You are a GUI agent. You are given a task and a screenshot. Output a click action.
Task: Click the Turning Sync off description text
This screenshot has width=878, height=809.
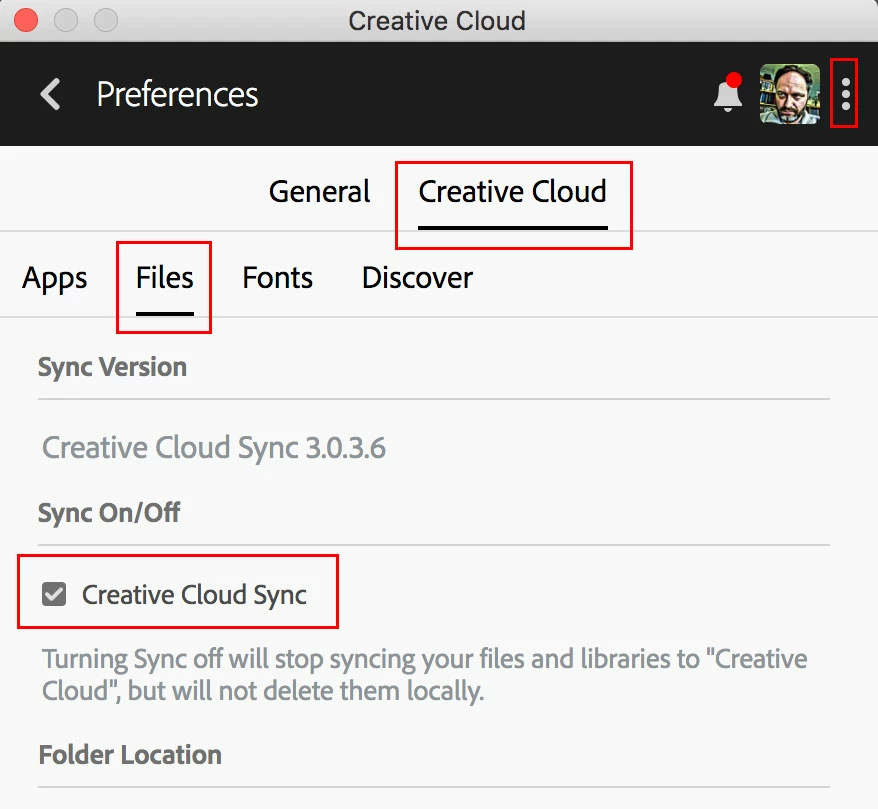click(x=424, y=675)
